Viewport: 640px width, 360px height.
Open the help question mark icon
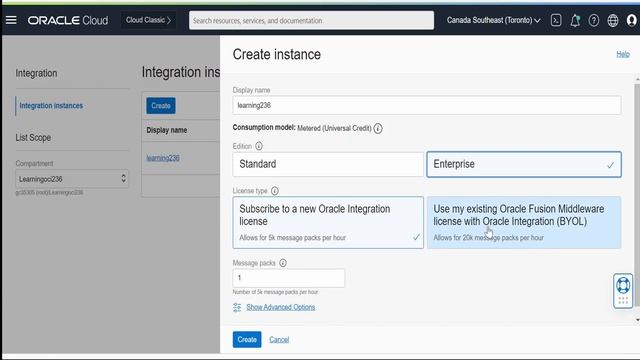593,20
